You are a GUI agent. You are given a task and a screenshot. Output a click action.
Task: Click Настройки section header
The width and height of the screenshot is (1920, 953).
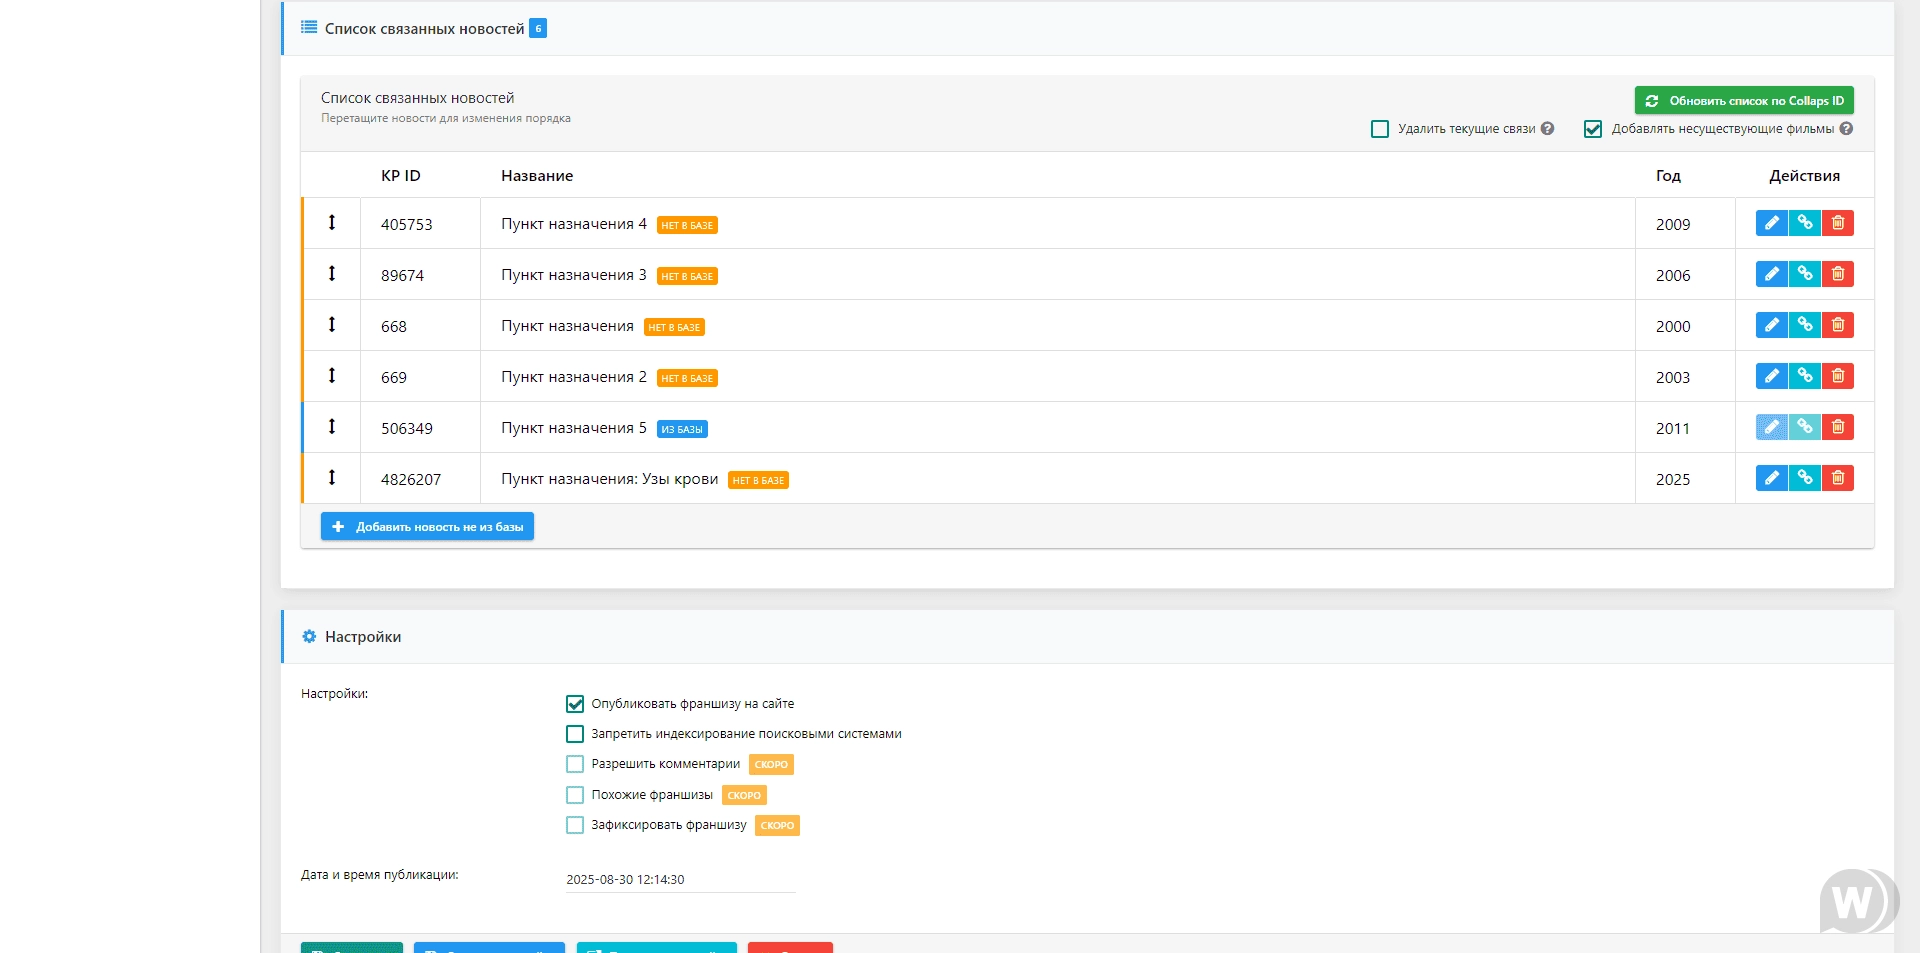363,637
